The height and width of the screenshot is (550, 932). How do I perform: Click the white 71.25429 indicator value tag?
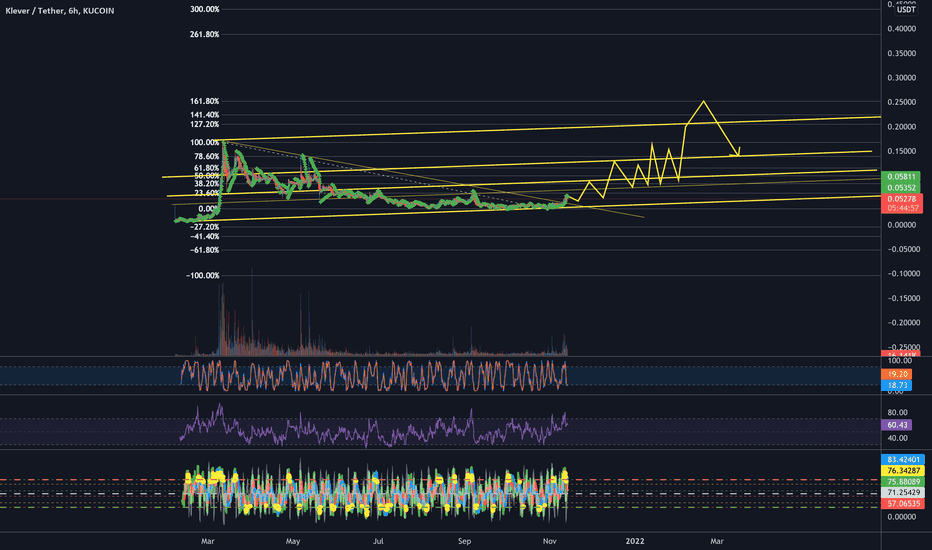click(903, 492)
